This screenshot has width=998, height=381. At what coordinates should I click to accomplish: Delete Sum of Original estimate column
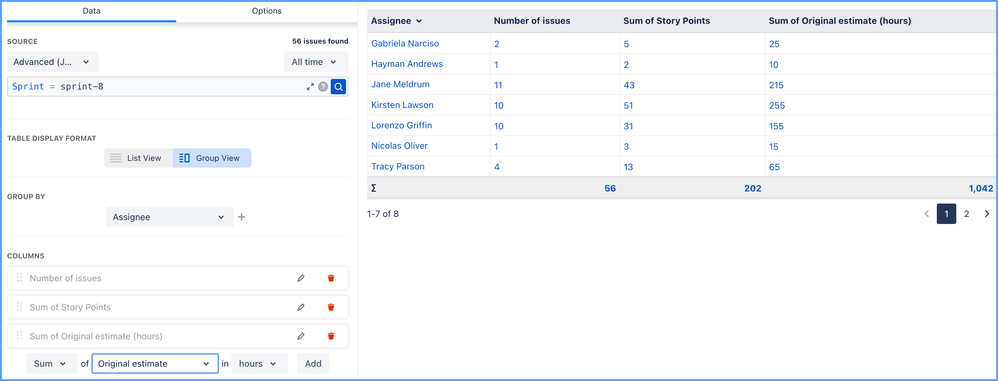pyautogui.click(x=331, y=336)
